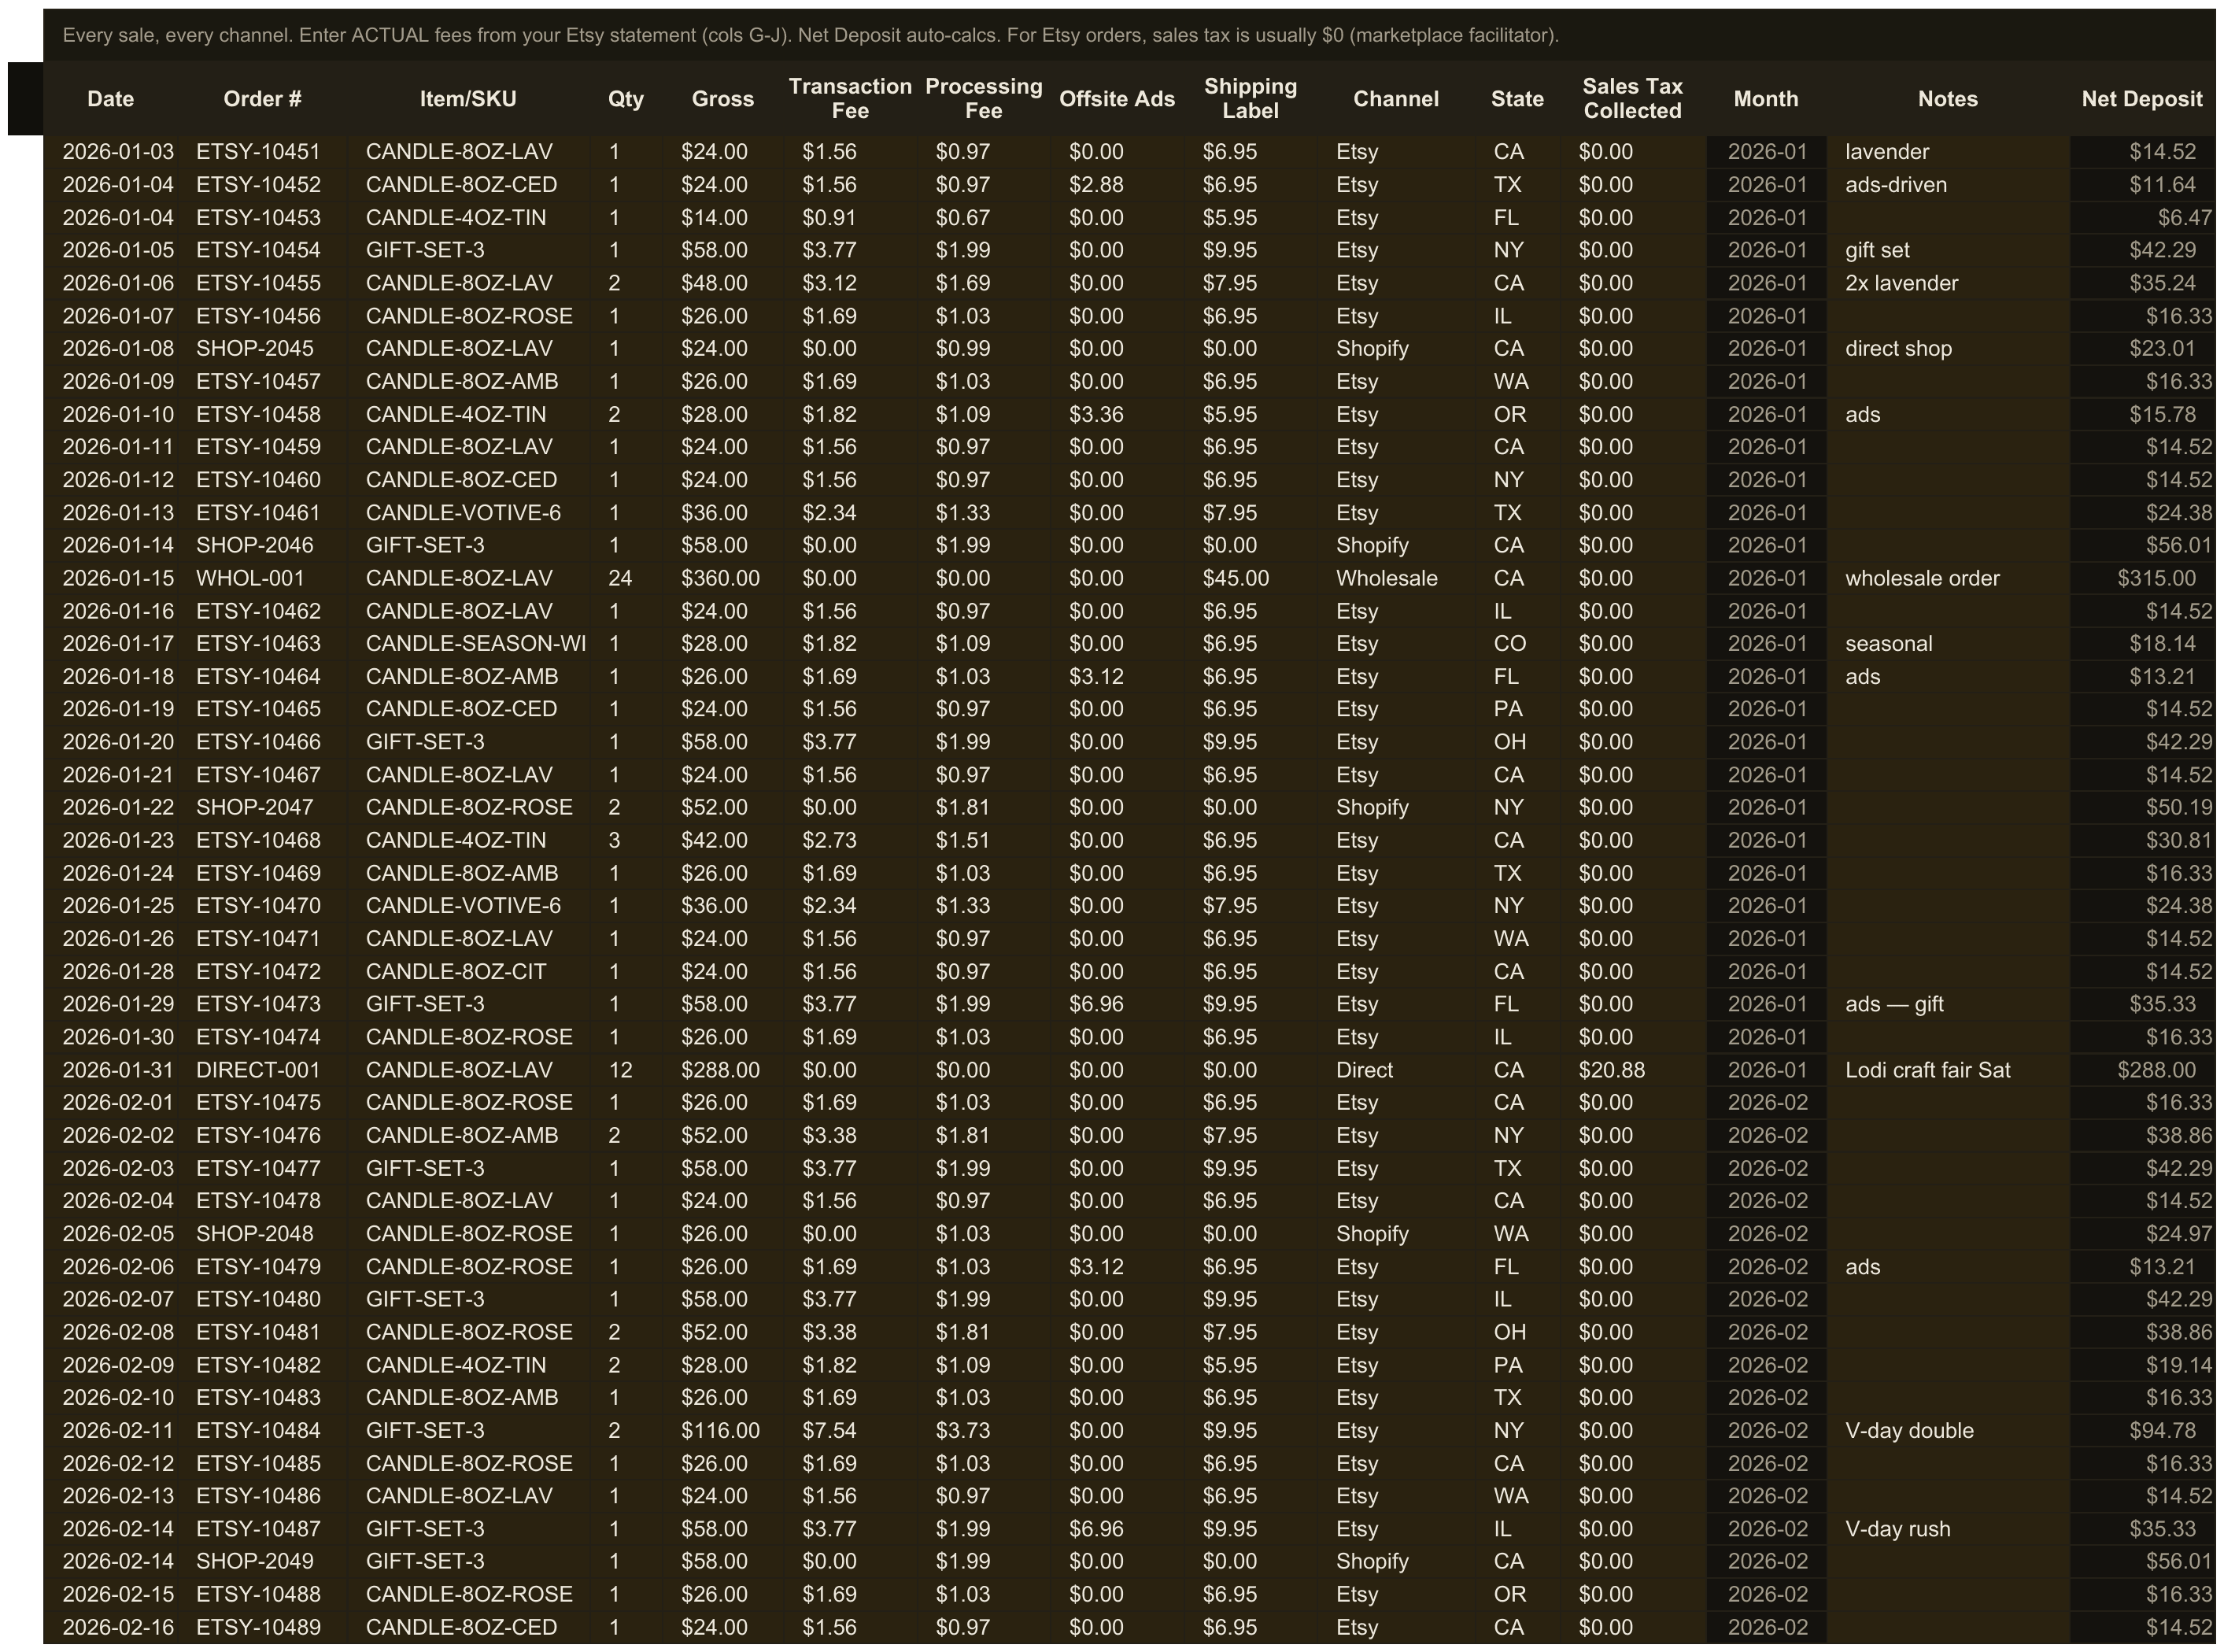Select the State column header

pos(1517,99)
